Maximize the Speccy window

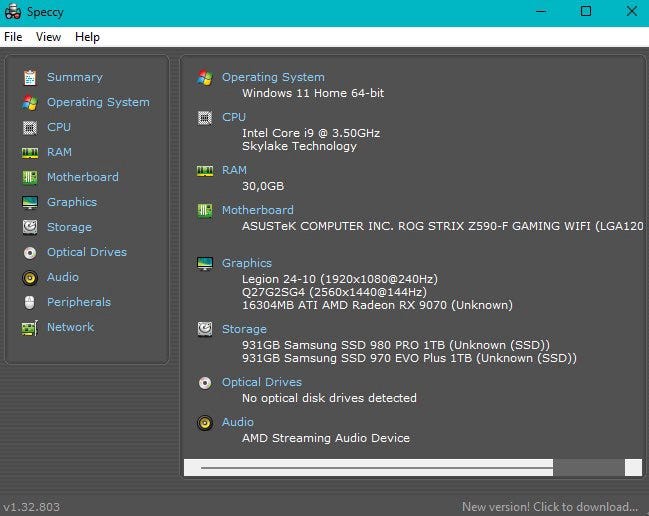(586, 11)
